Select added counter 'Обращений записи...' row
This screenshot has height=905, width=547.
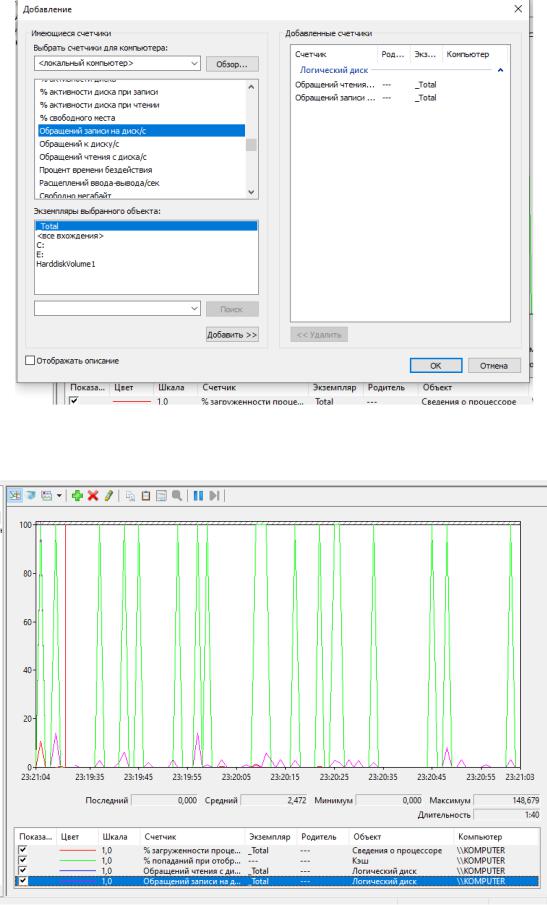(x=399, y=98)
